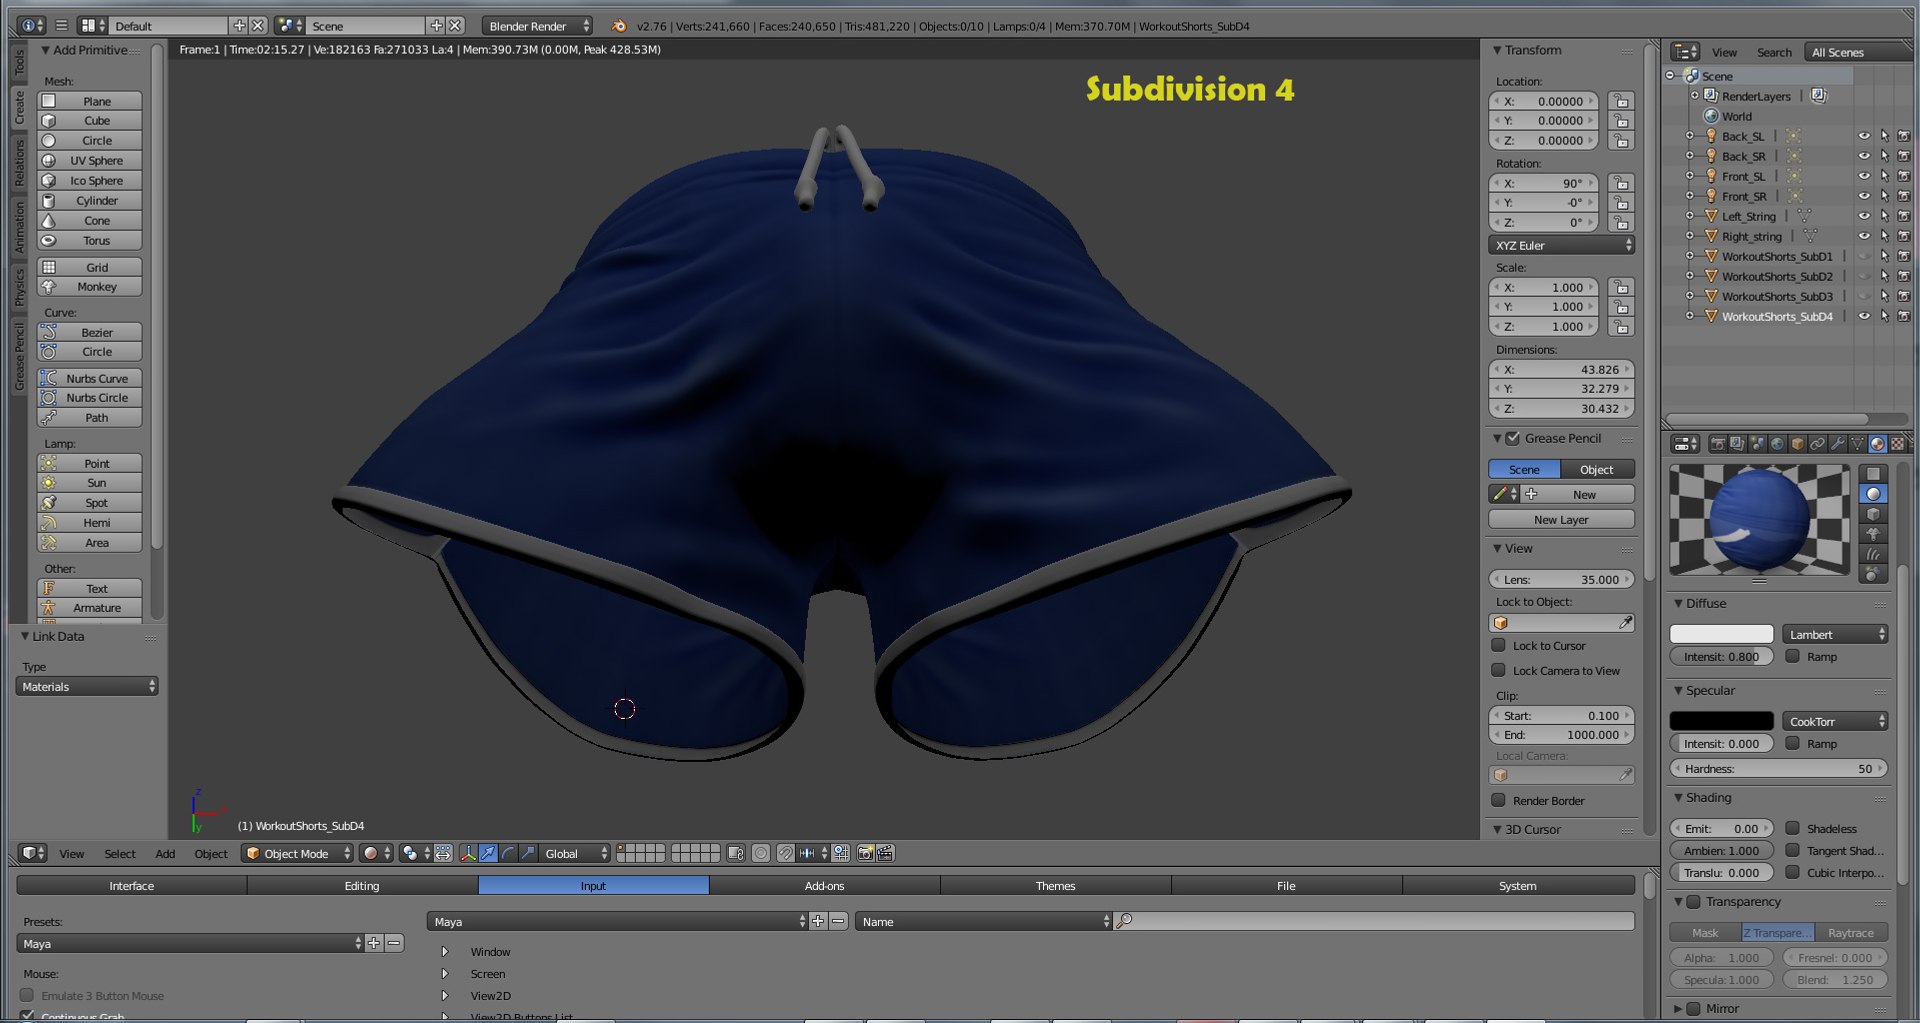This screenshot has height=1023, width=1920.
Task: Toggle restrict selection for Back_SL
Action: pos(1884,136)
